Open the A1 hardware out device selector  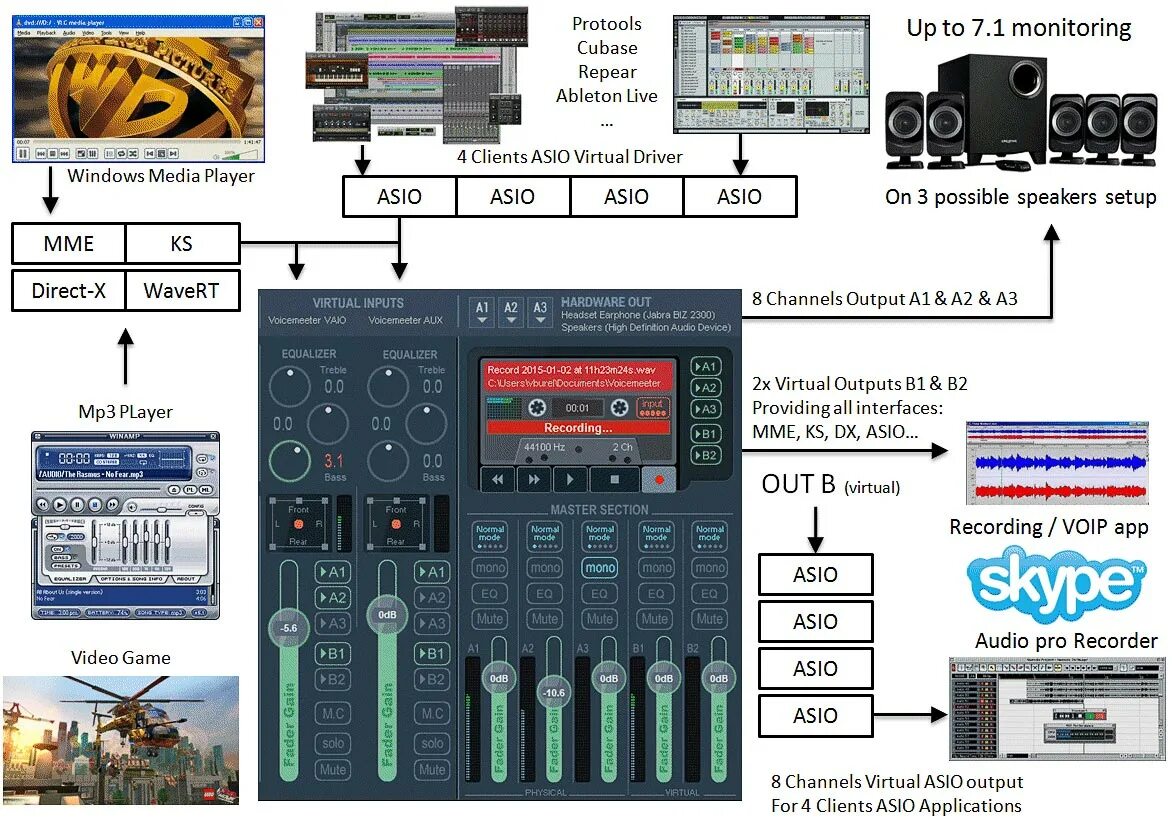coord(482,312)
